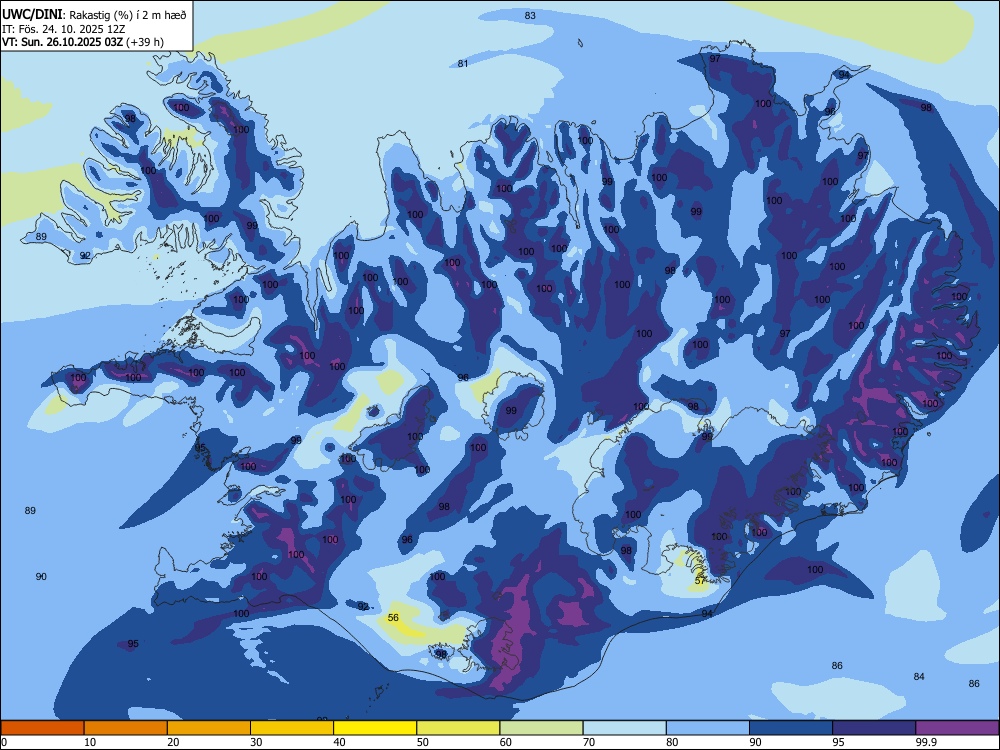The image size is (1000, 750).
Task: Click the pale green 60–70 legend swatch
Action: [x=541, y=728]
